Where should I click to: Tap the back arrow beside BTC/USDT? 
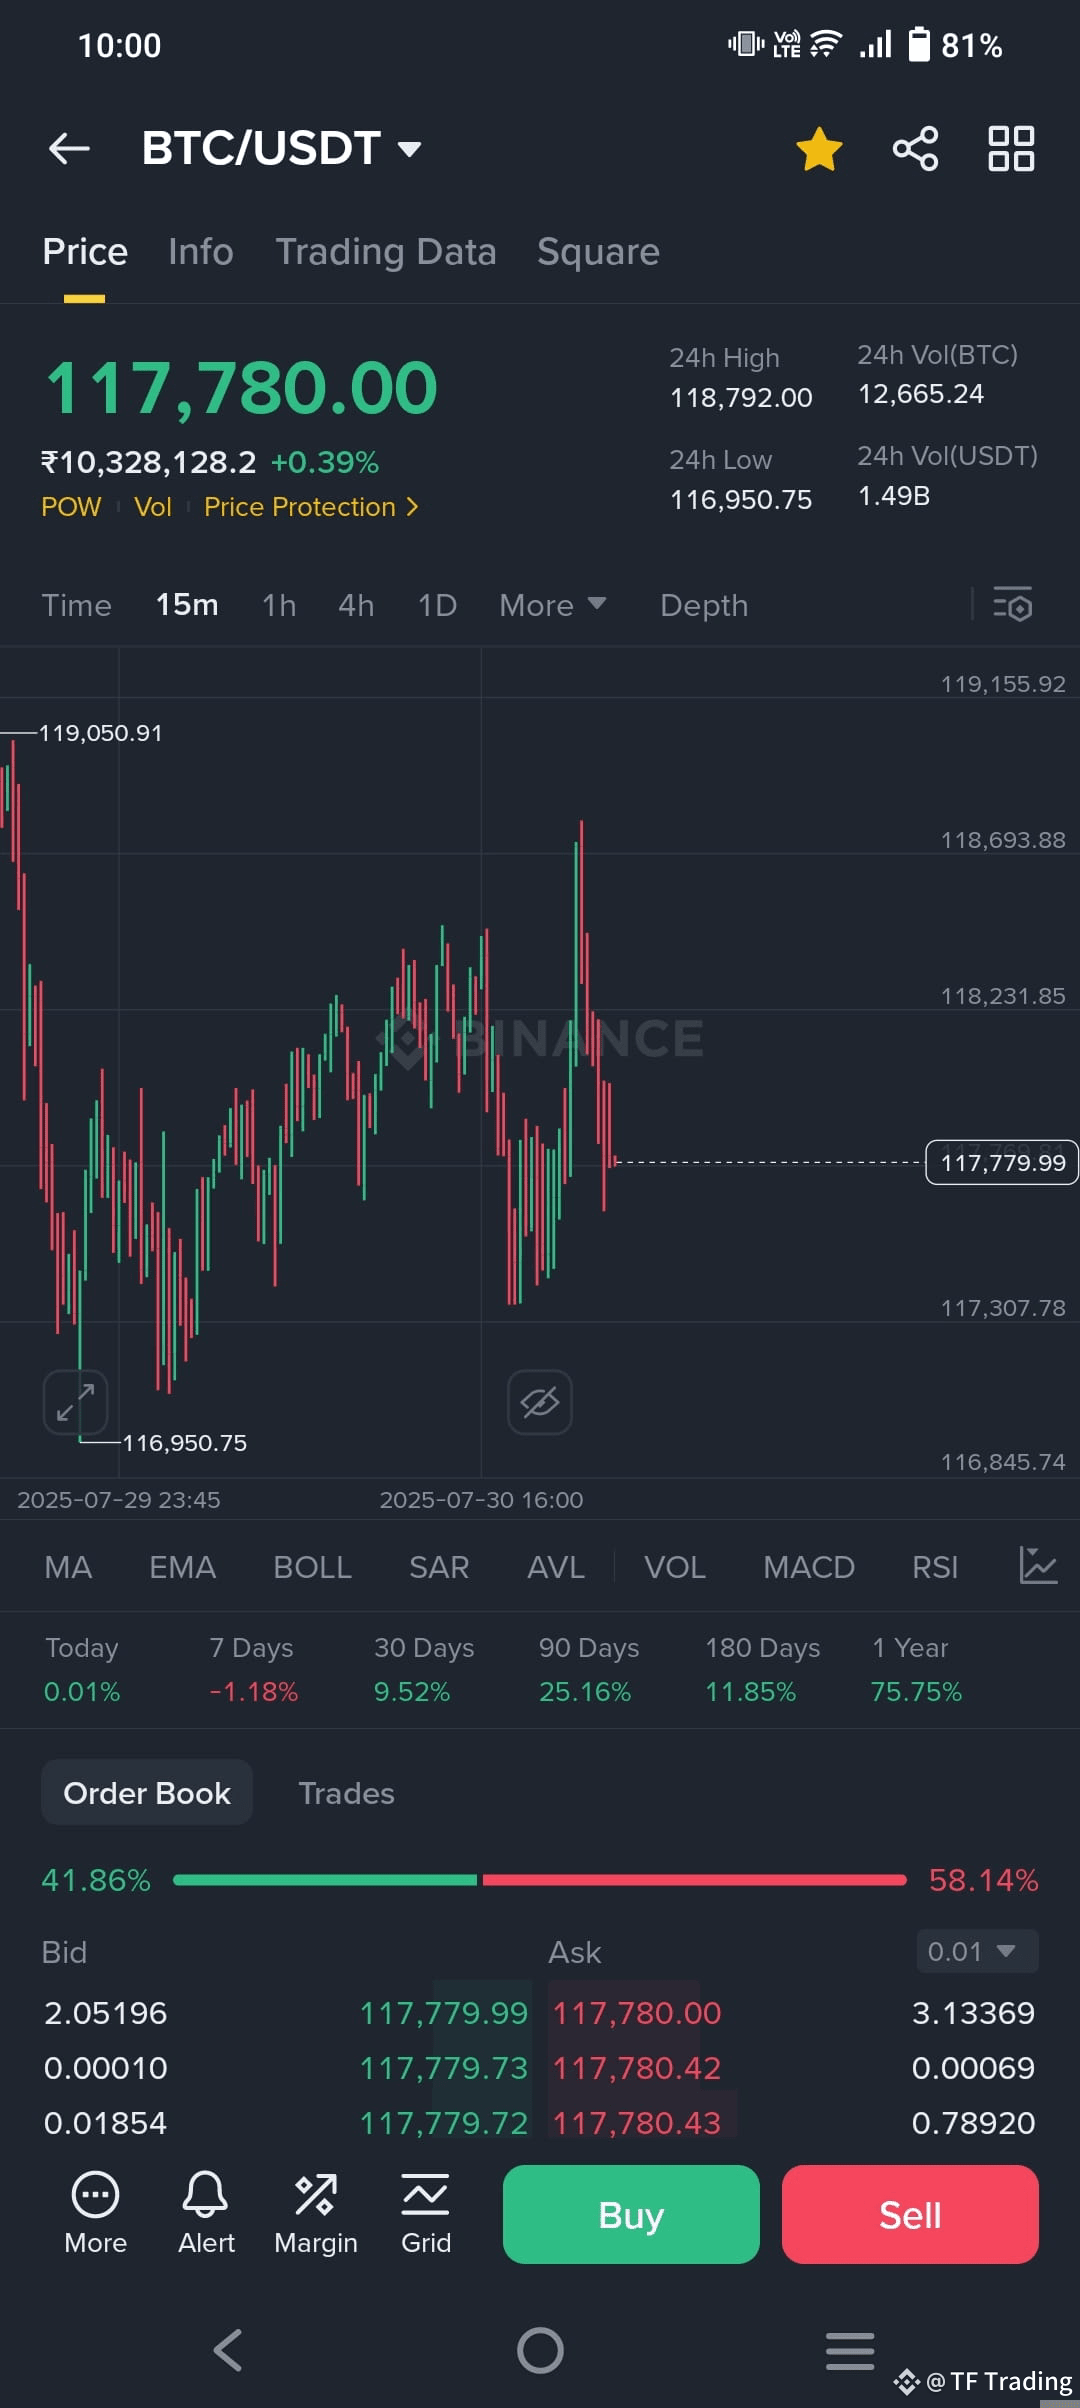69,149
